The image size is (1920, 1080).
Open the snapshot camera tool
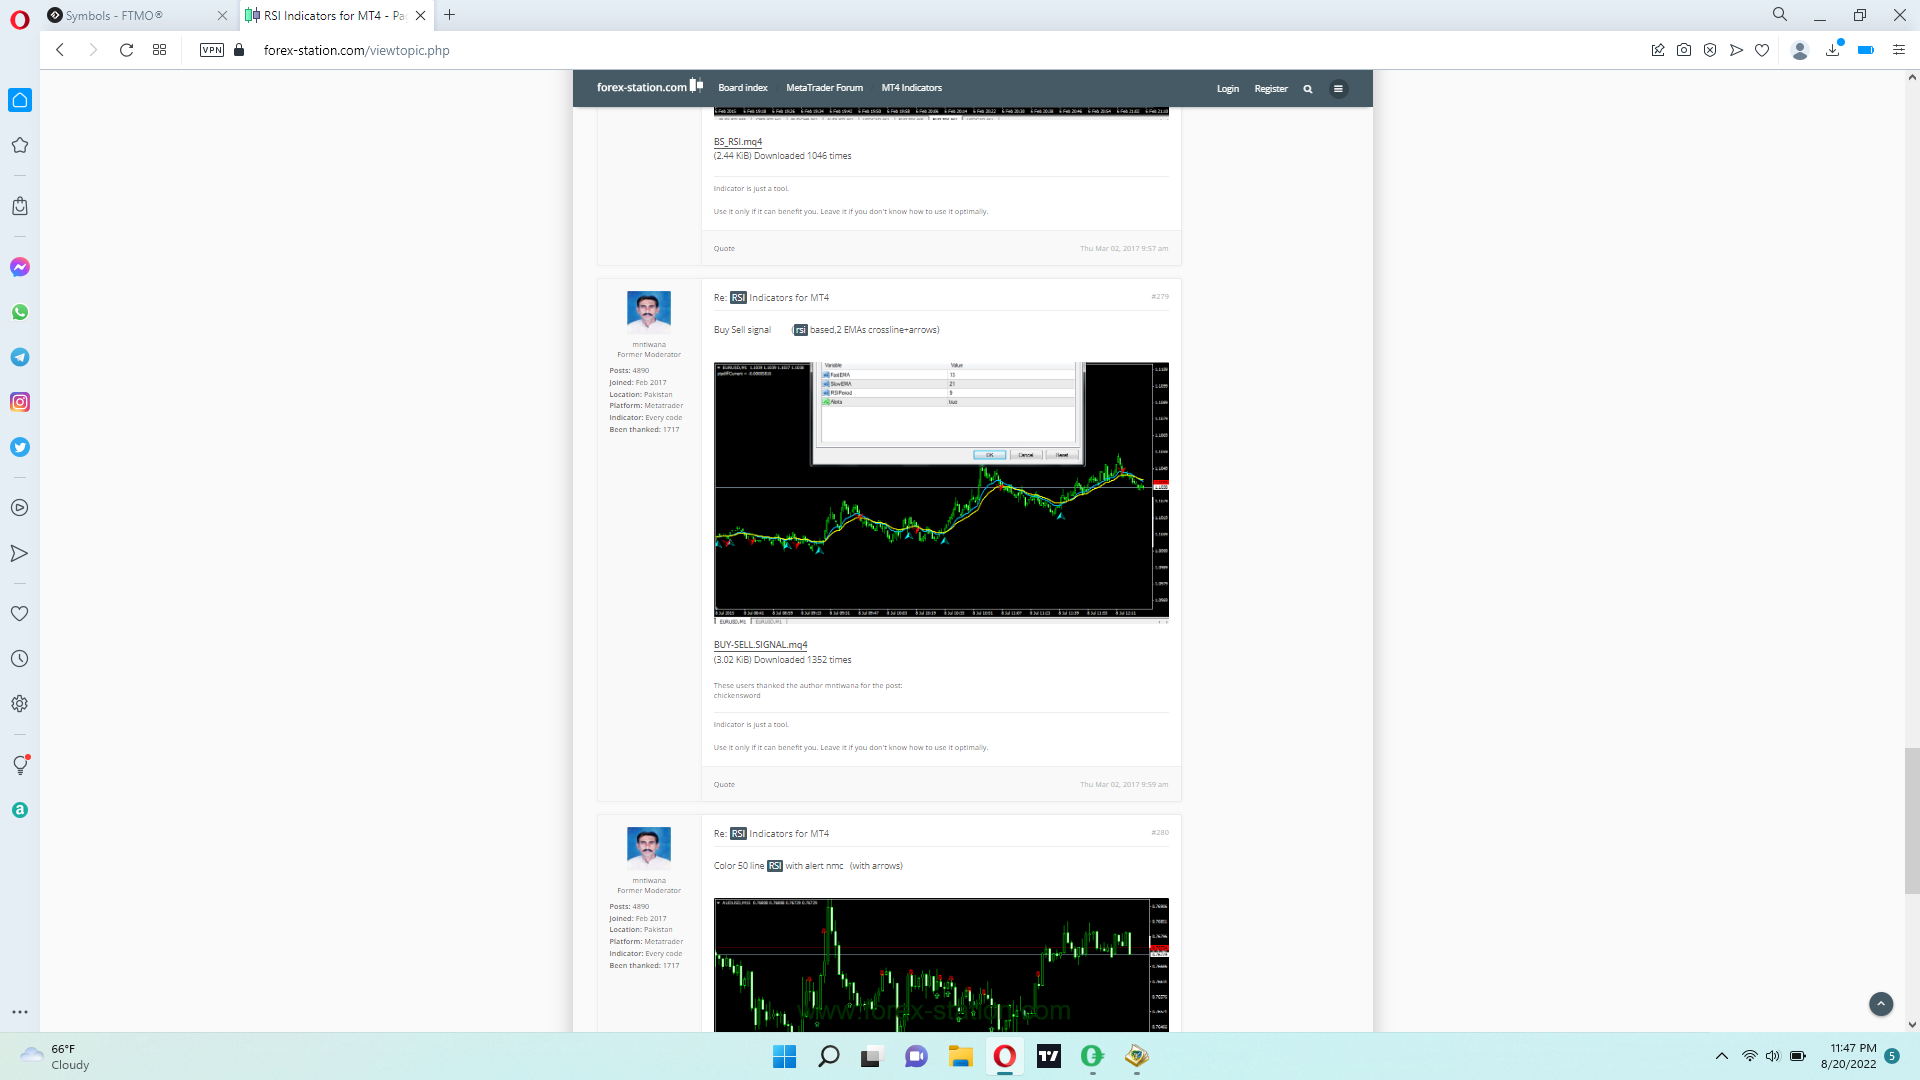tap(1684, 50)
